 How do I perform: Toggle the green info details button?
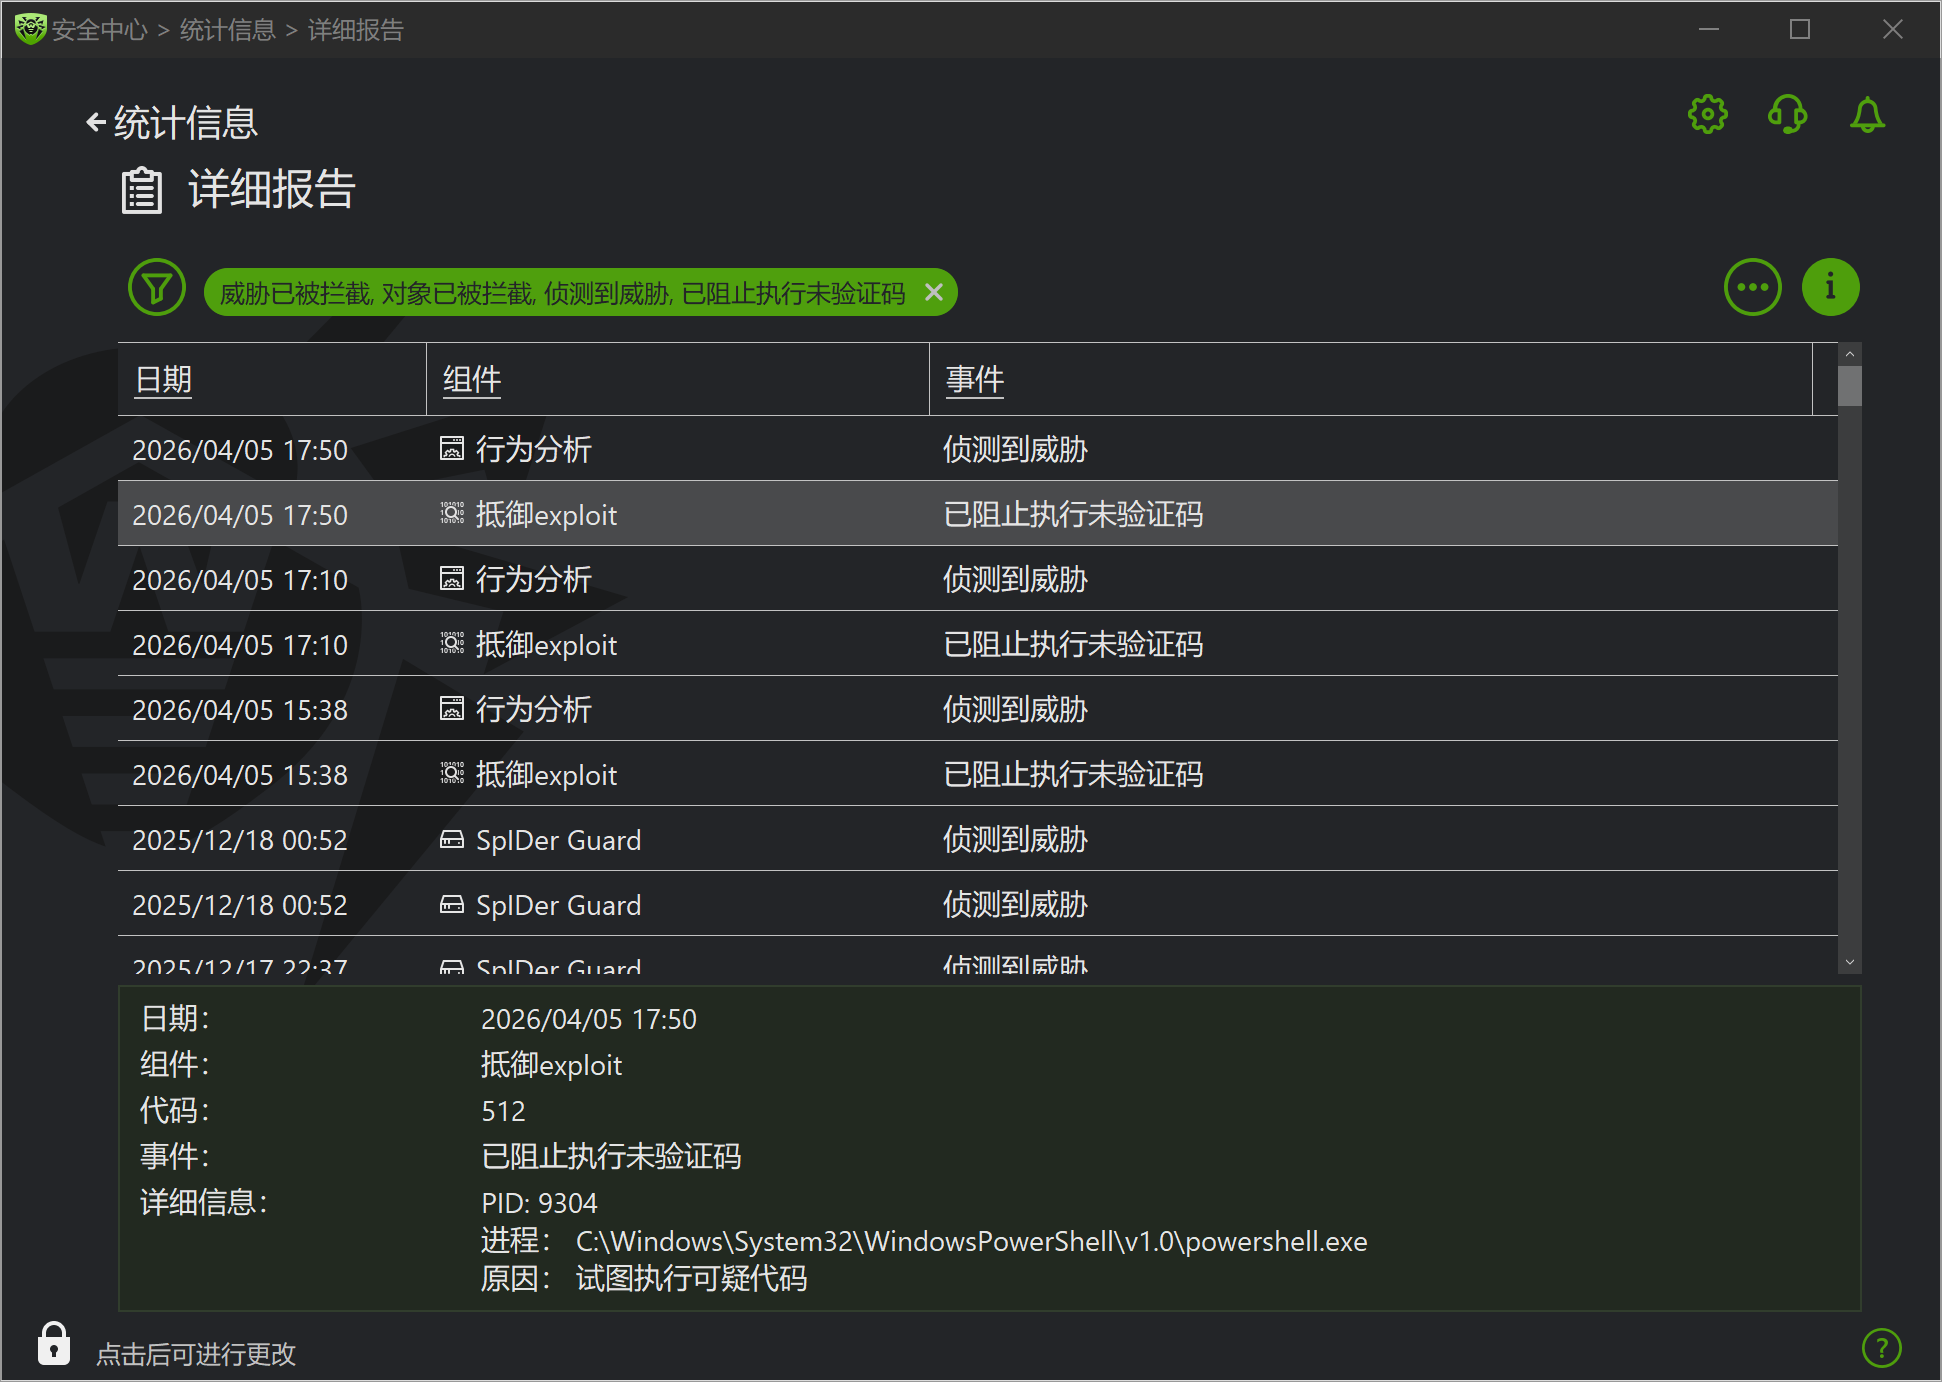point(1830,288)
